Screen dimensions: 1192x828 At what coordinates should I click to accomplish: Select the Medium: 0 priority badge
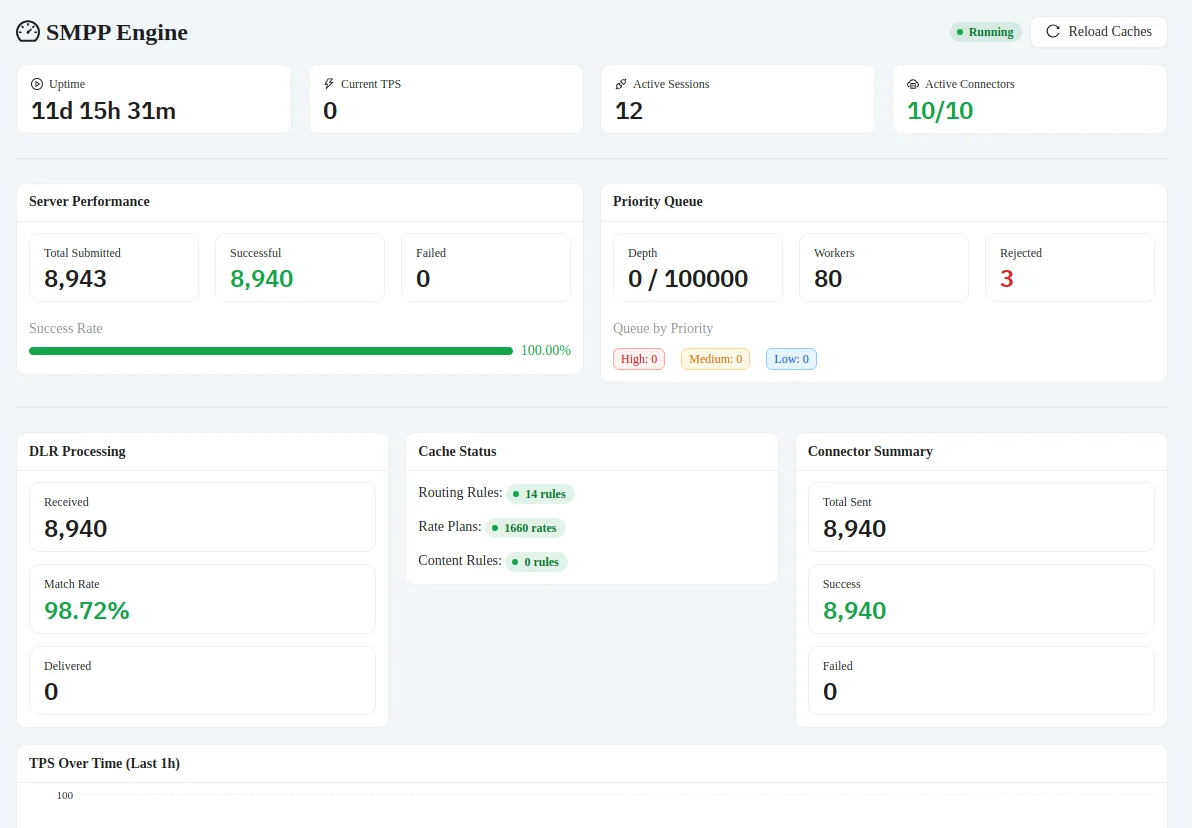[715, 359]
